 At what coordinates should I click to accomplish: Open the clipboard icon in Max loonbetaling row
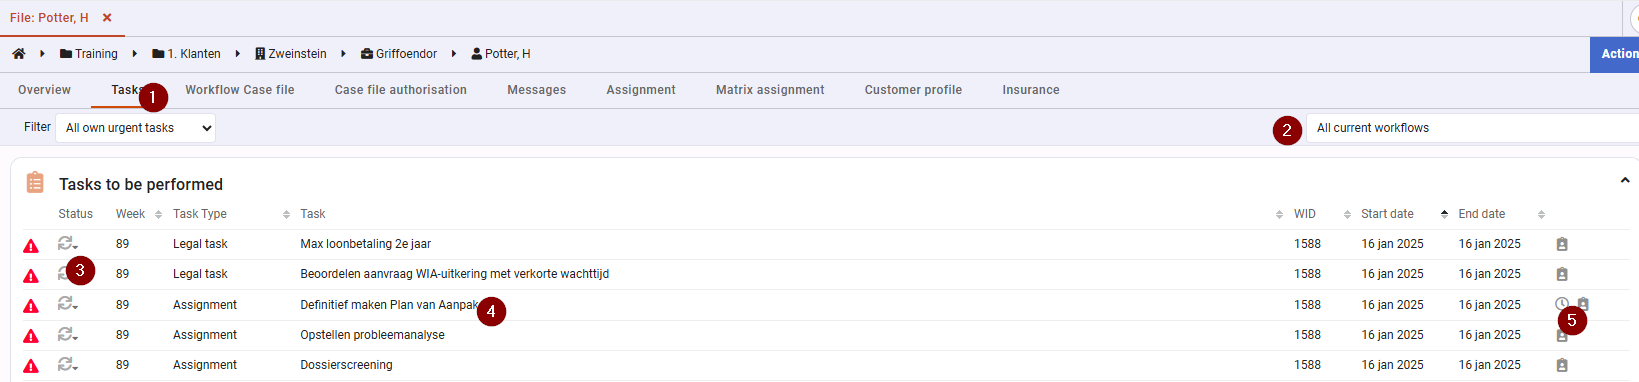pyautogui.click(x=1562, y=244)
